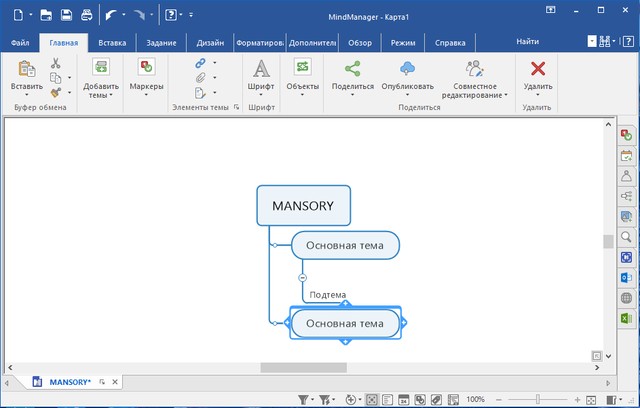This screenshot has width=640, height=408.
Task: Click the red Удалить X icon
Action: tap(537, 67)
